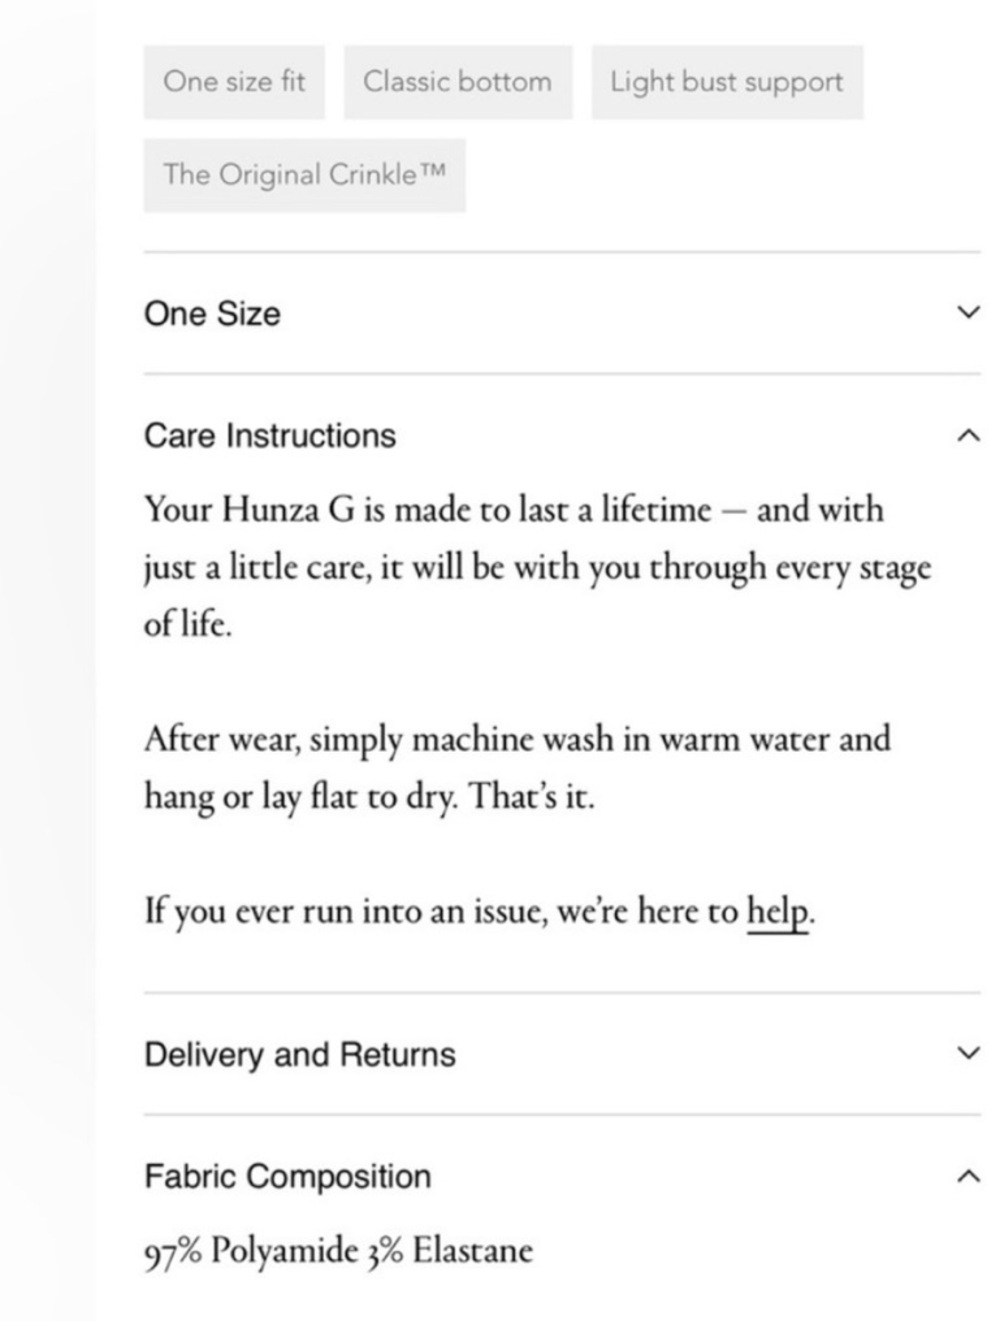This screenshot has width=1000, height=1333.
Task: Click the word Elastane in composition
Action: [472, 1252]
